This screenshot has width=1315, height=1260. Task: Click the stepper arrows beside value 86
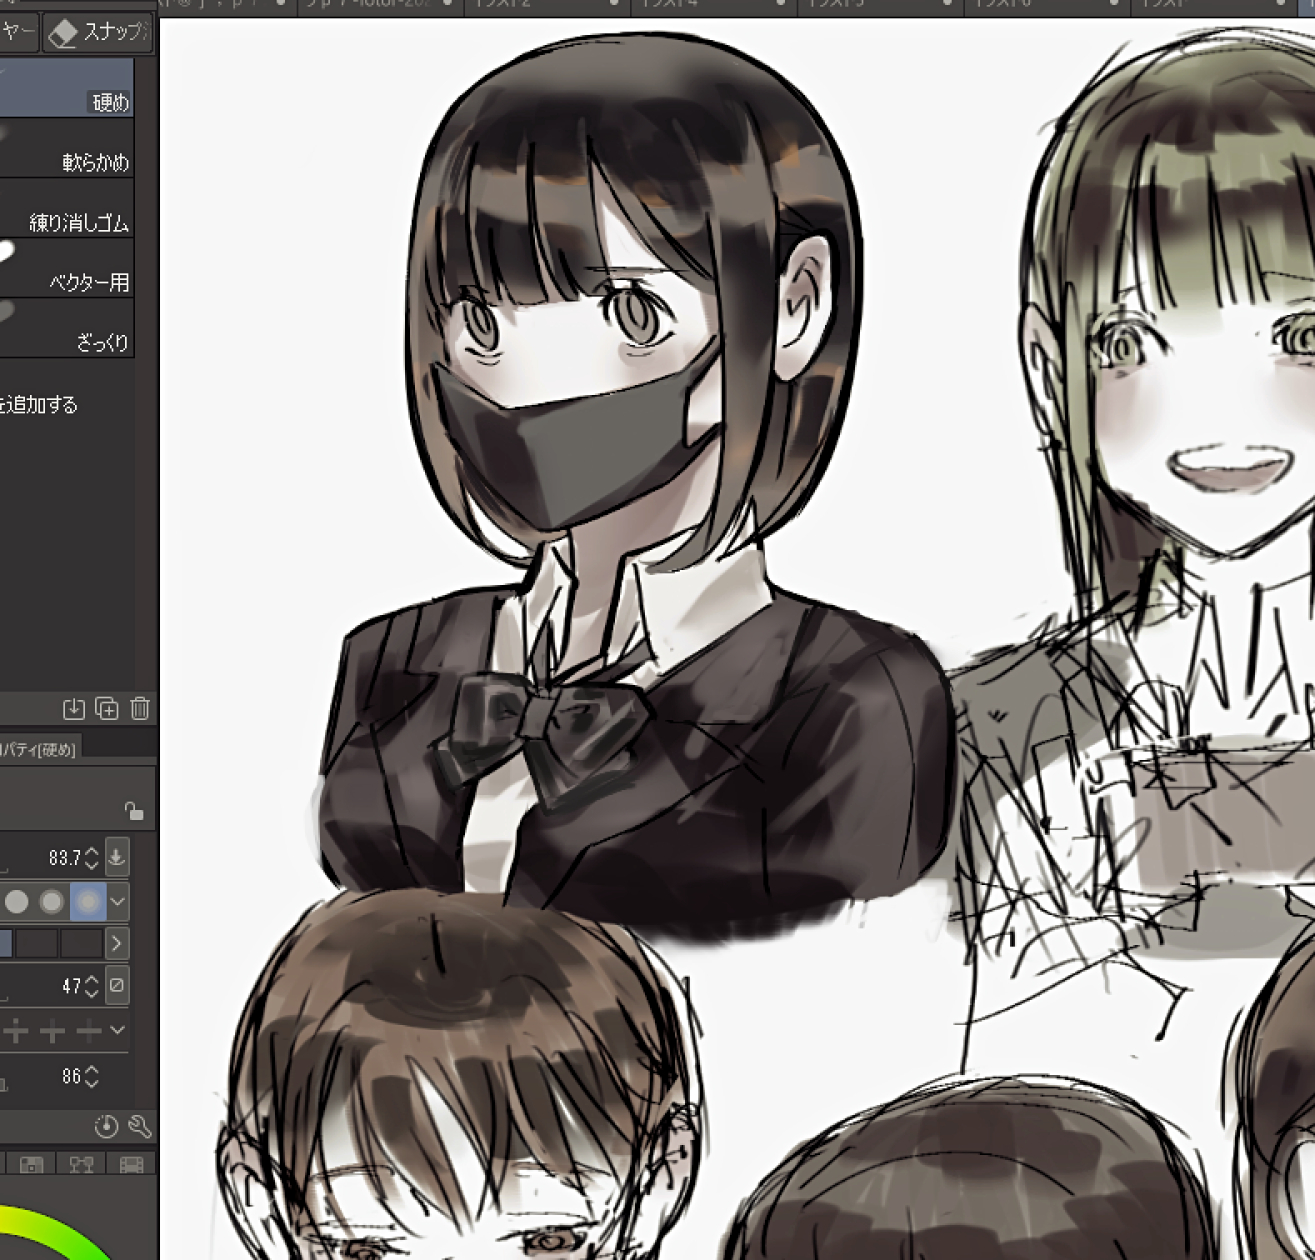tap(92, 1077)
